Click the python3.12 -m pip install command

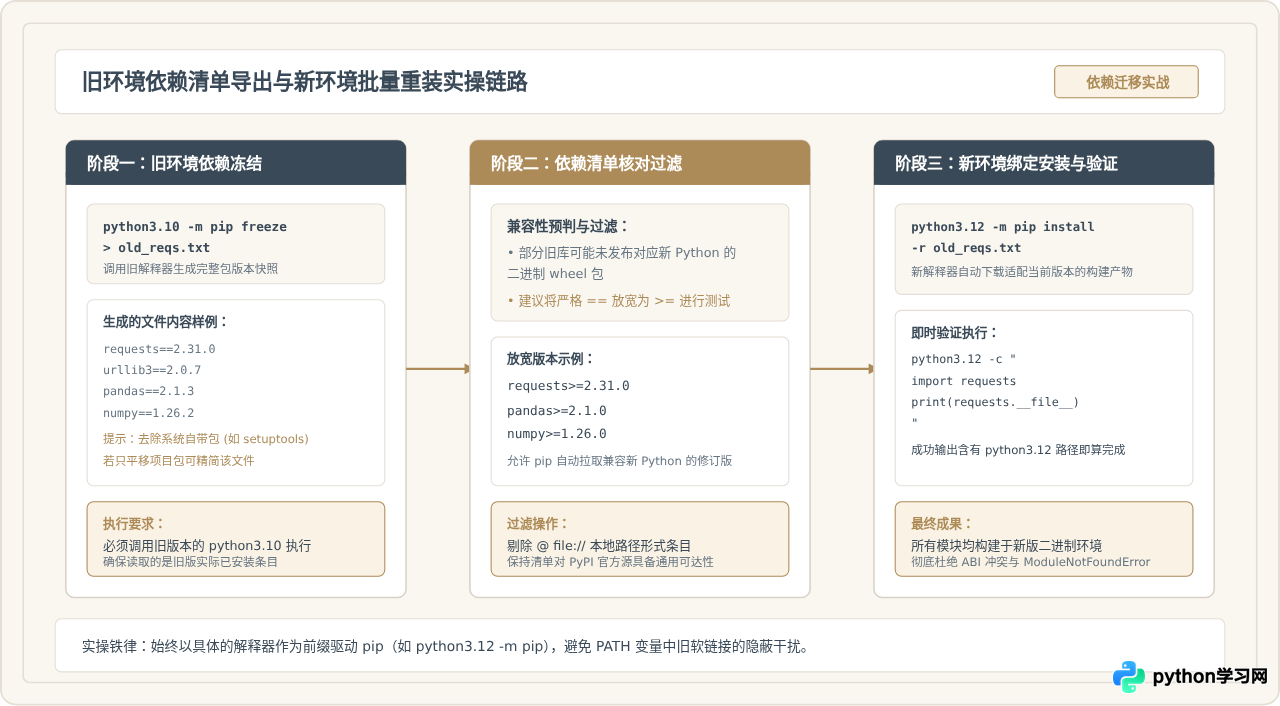[x=1003, y=227]
